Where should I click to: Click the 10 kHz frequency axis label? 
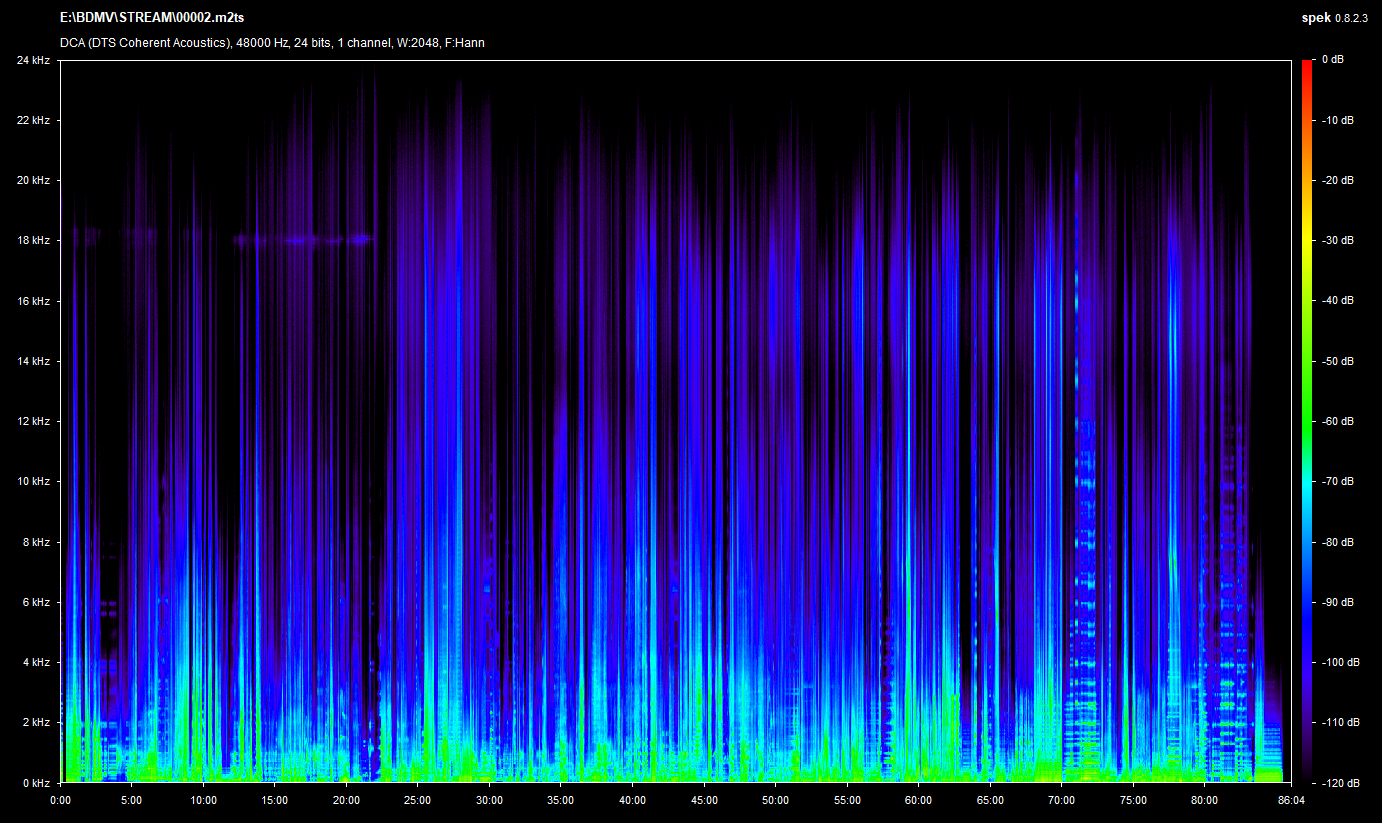[x=33, y=482]
